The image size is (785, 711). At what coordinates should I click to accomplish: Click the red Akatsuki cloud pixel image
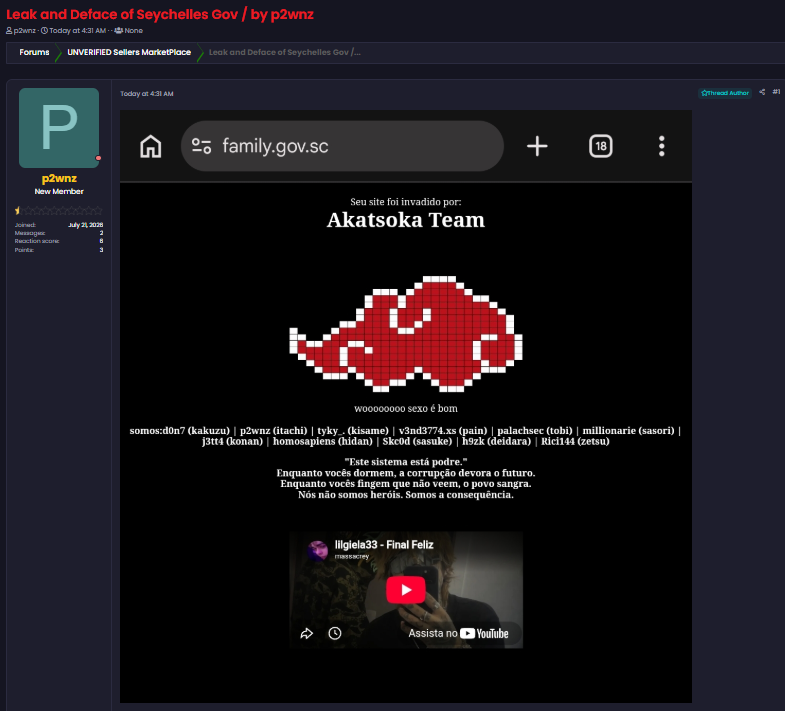click(406, 333)
